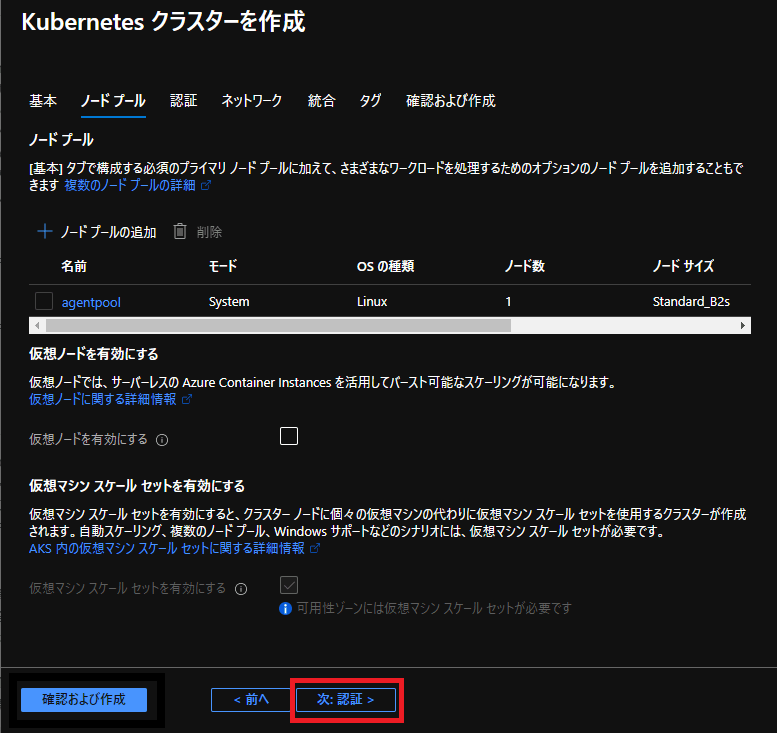Viewport: 777px width, 733px height.
Task: Click the 確認および作成 button at bottom
Action: pos(84,700)
